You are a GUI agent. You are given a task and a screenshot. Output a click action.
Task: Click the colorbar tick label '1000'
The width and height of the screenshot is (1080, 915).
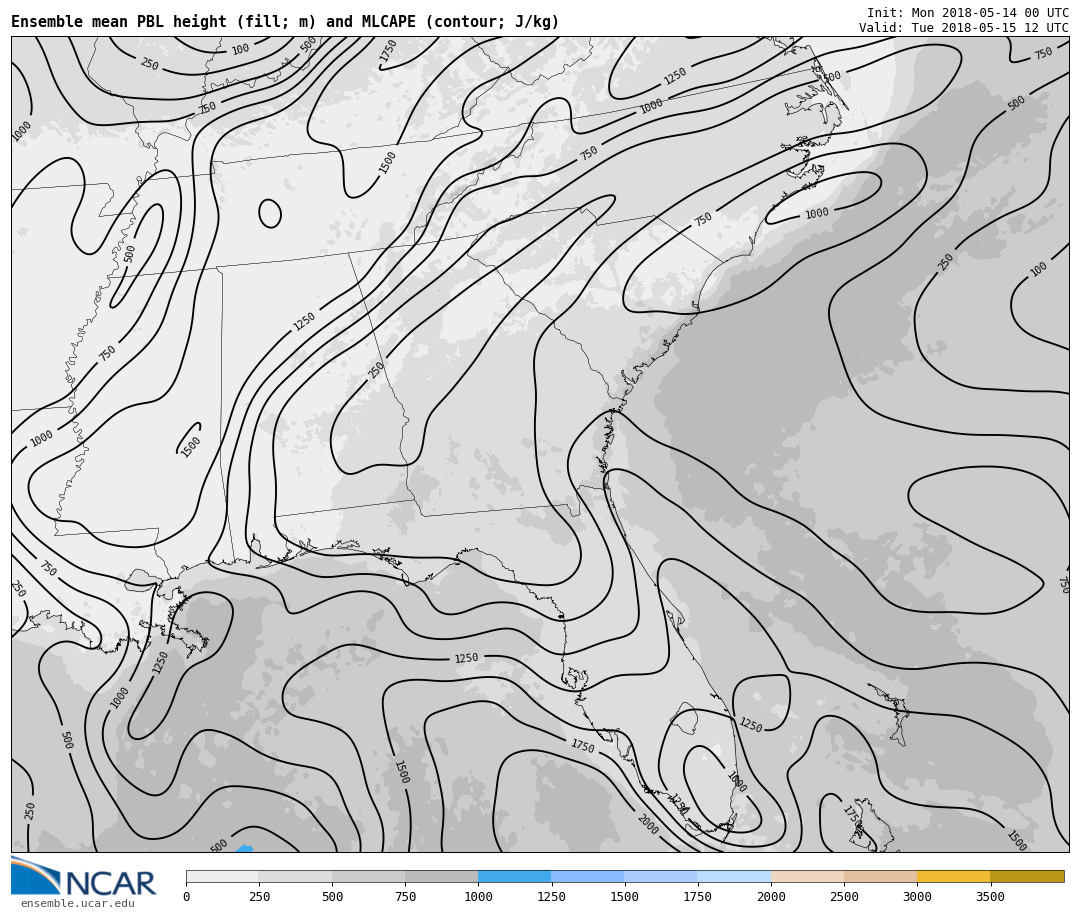(478, 896)
